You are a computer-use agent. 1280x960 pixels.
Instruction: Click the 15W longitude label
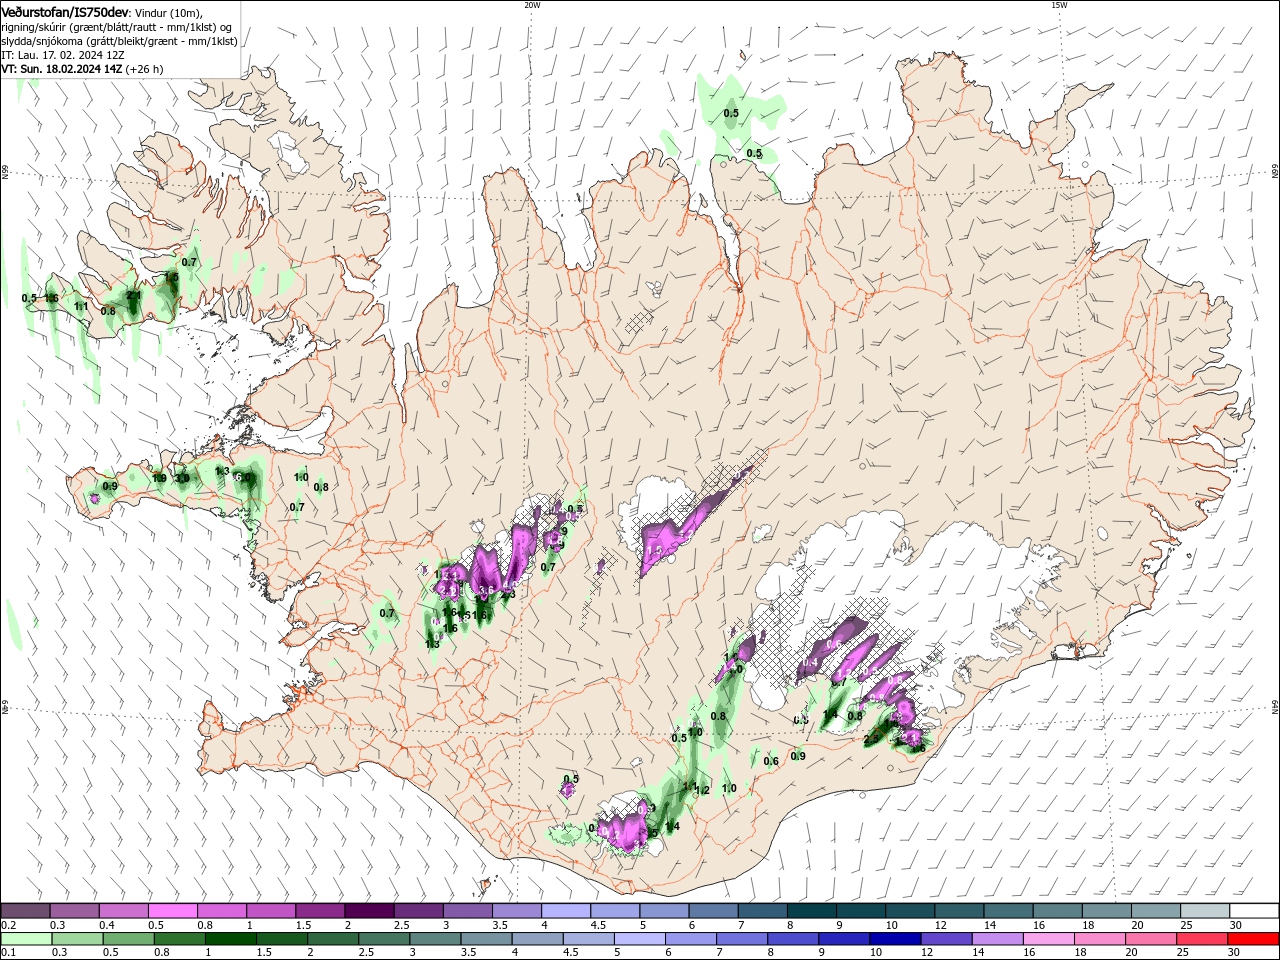coord(1059,4)
